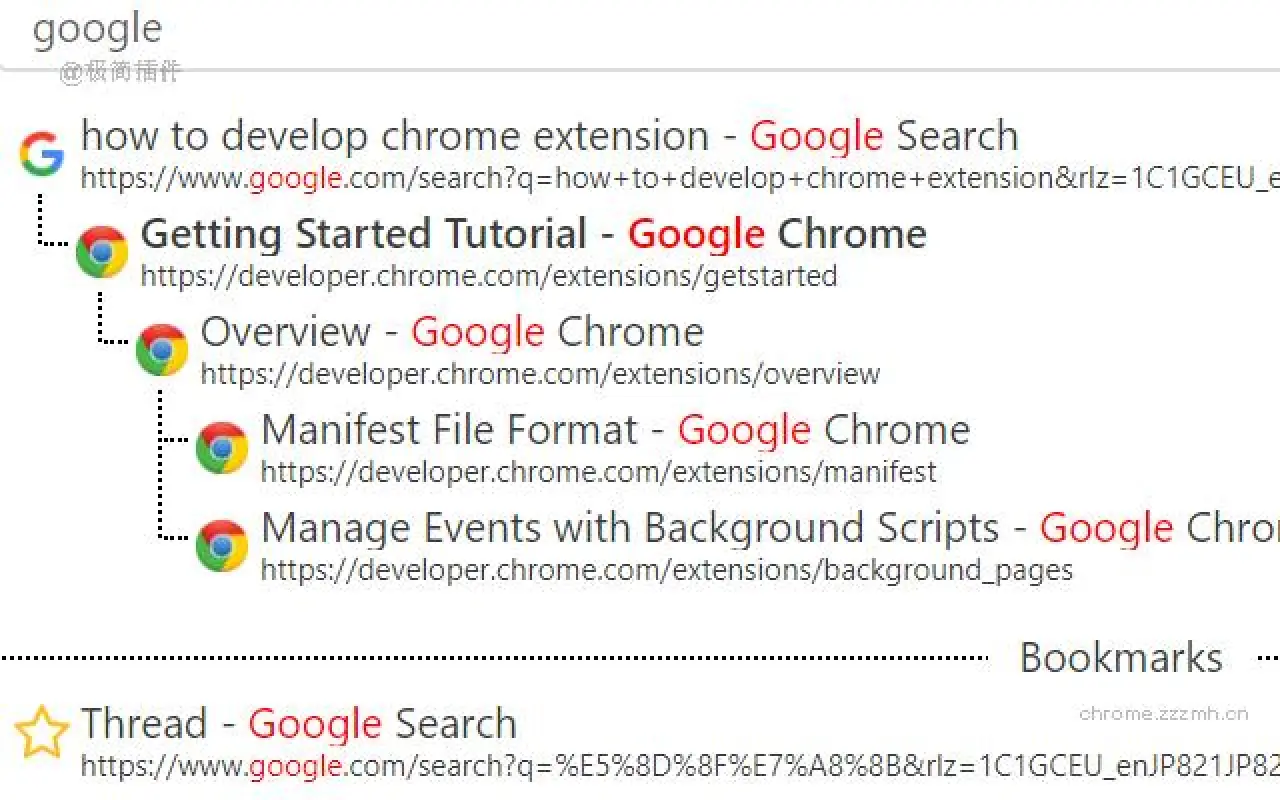The width and height of the screenshot is (1280, 800).
Task: Open the Thread - Google Search bookmark
Action: pos(298,723)
